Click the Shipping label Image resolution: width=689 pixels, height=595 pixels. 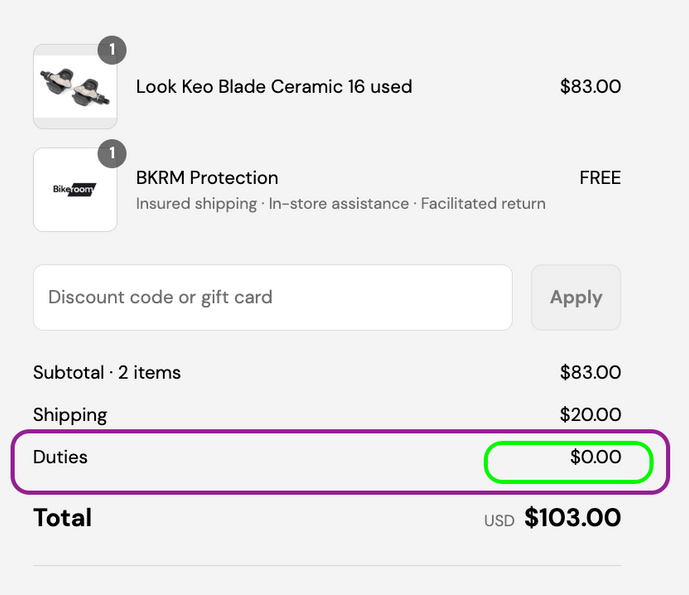(x=70, y=414)
